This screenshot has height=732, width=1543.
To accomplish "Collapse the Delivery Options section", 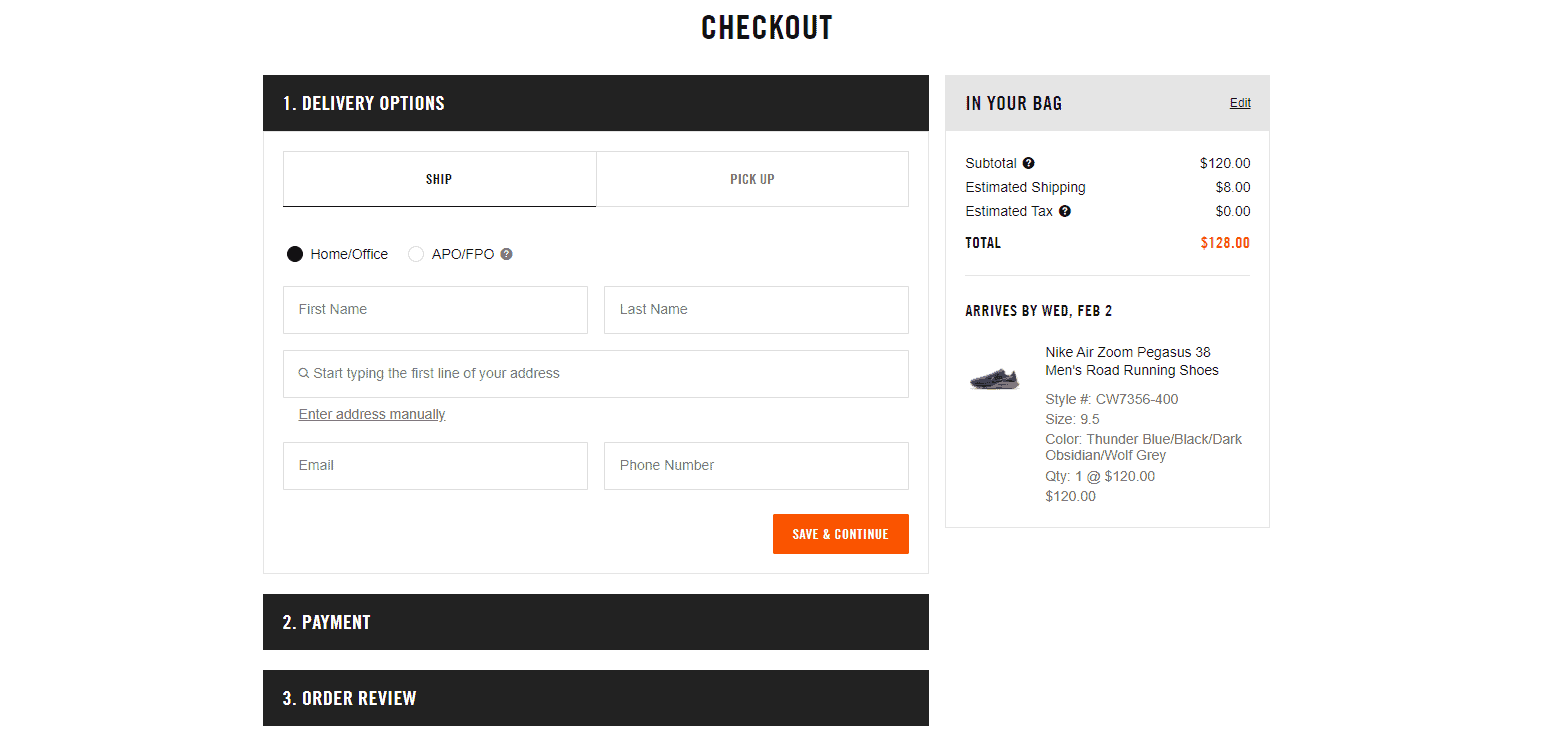I will click(x=595, y=103).
